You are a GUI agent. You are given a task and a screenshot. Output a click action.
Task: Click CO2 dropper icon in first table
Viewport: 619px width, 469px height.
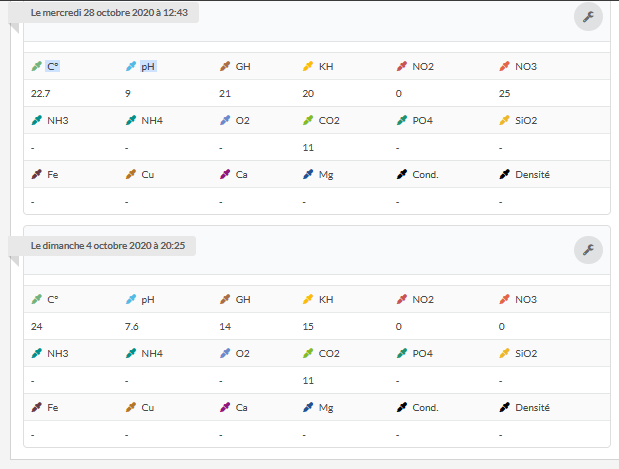(308, 120)
